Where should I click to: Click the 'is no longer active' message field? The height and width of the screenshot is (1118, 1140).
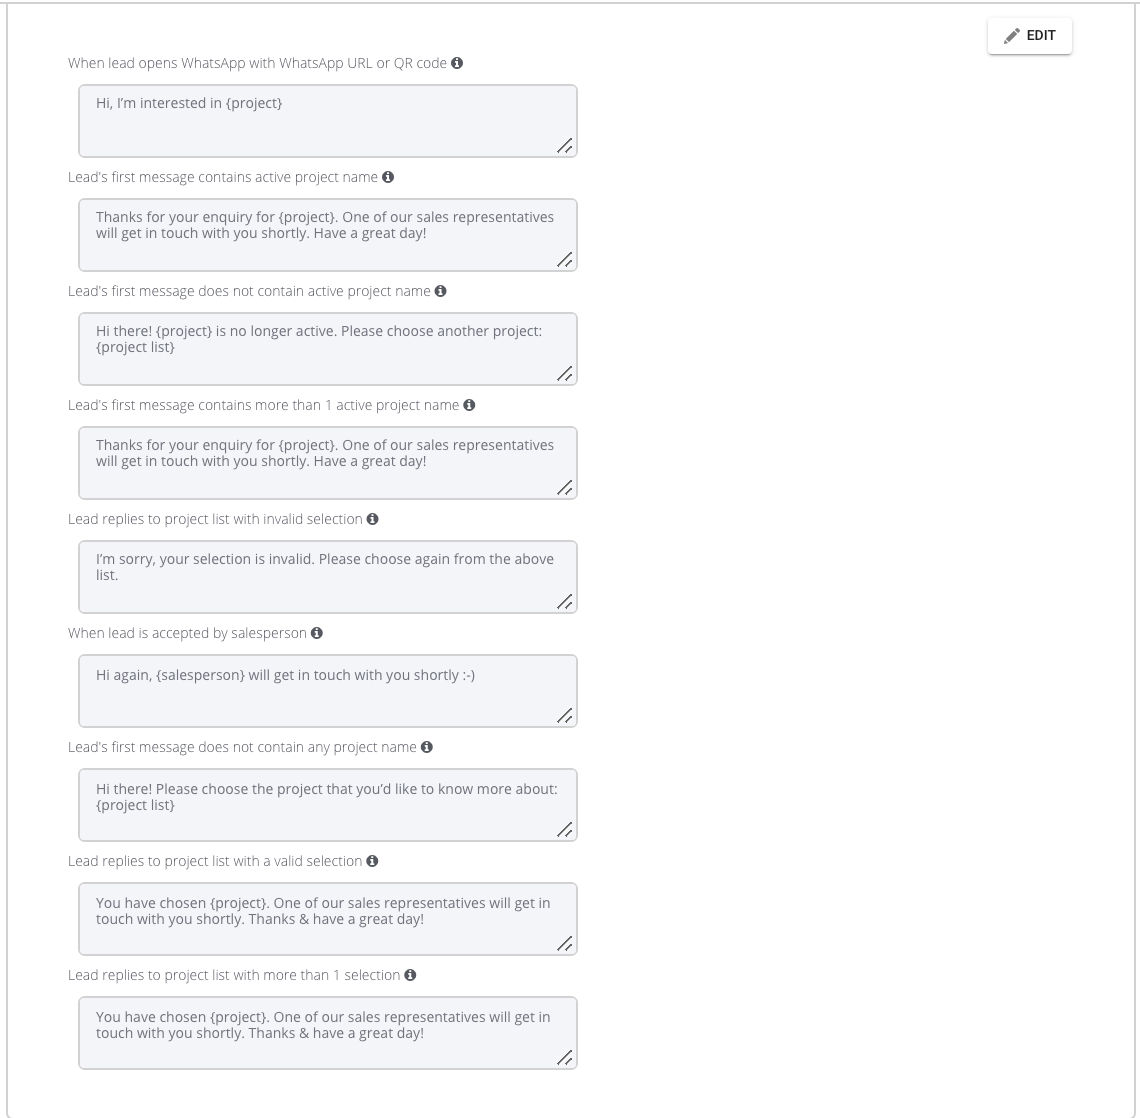pyautogui.click(x=327, y=349)
